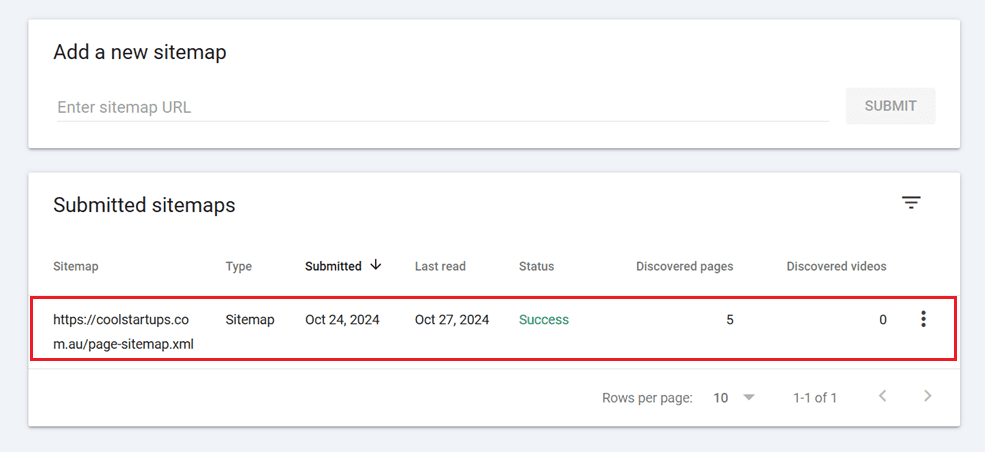Click the Sitemap column header
Screen dimensions: 985x452
point(76,266)
